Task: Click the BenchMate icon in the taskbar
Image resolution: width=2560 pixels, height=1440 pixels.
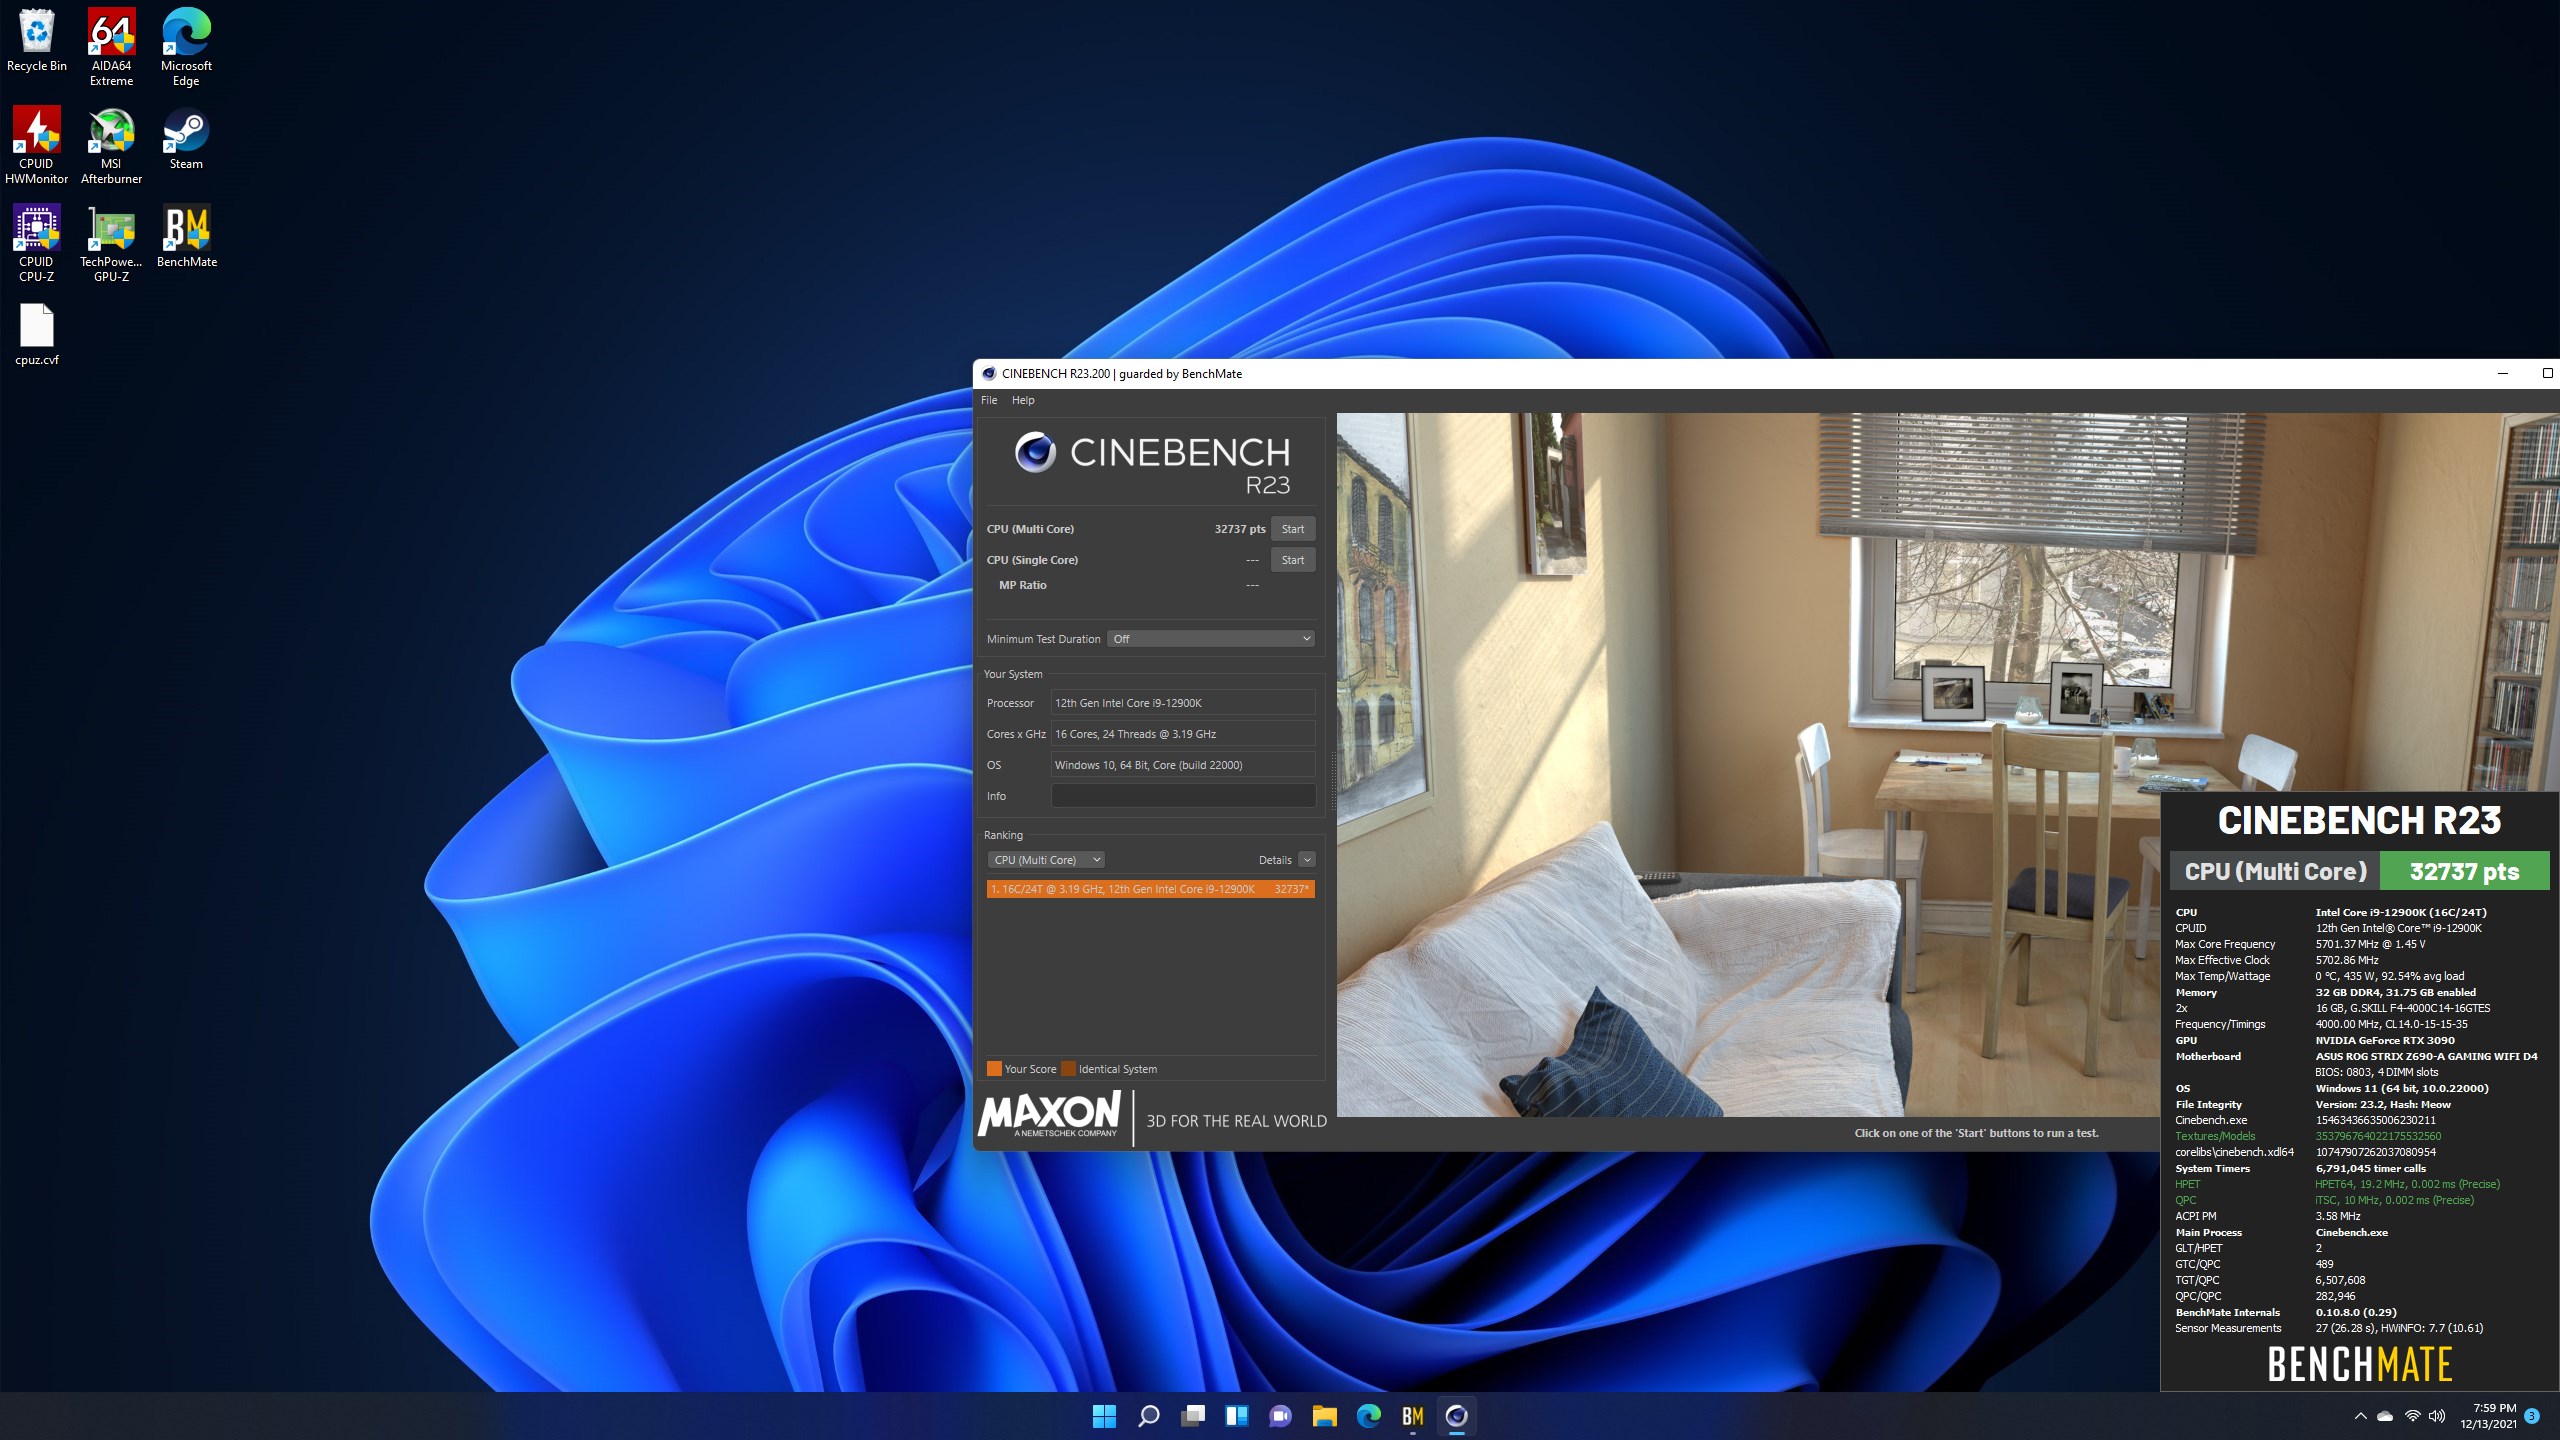Action: click(1413, 1416)
